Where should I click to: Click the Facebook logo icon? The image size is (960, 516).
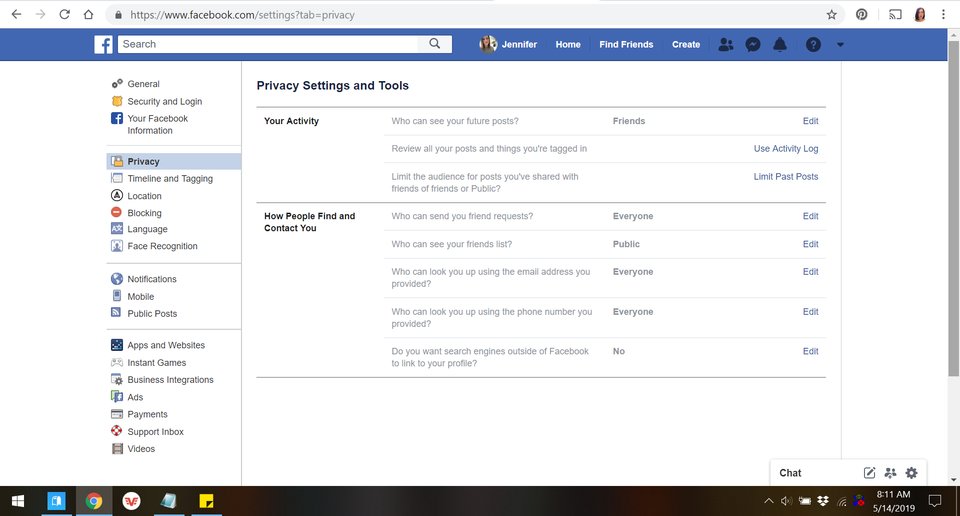[103, 44]
